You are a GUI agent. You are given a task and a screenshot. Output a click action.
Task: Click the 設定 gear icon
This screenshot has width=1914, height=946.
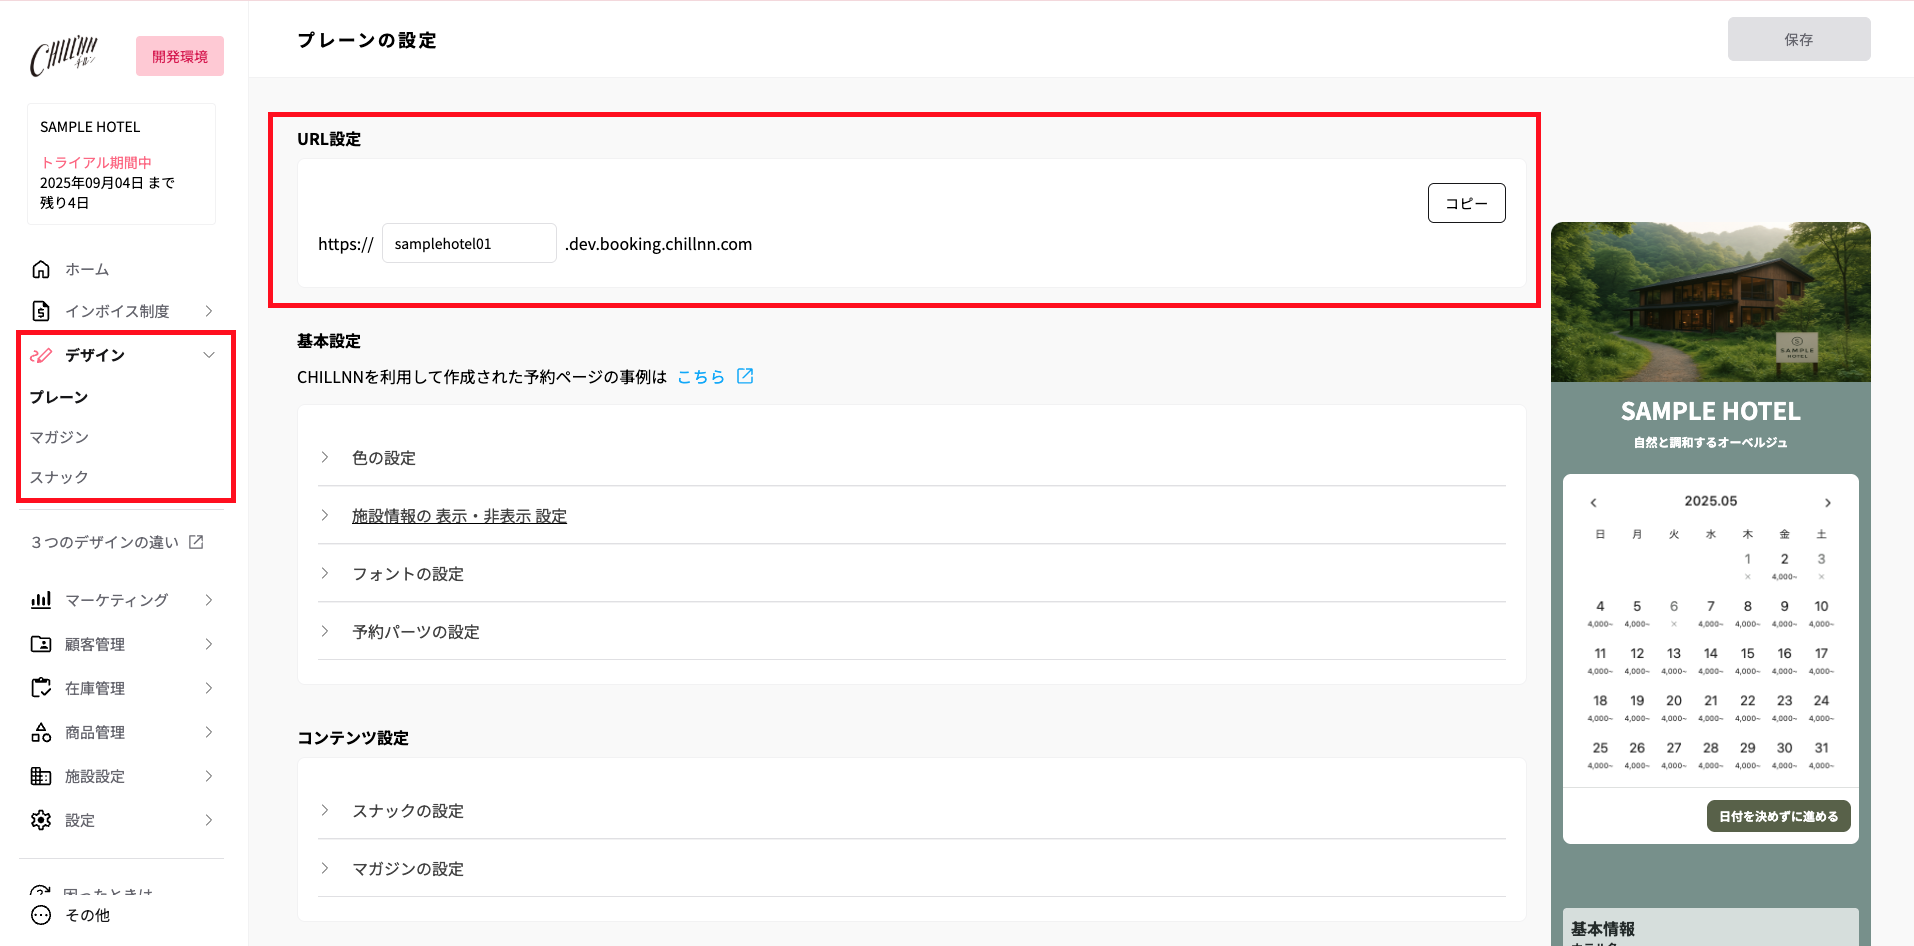click(41, 820)
